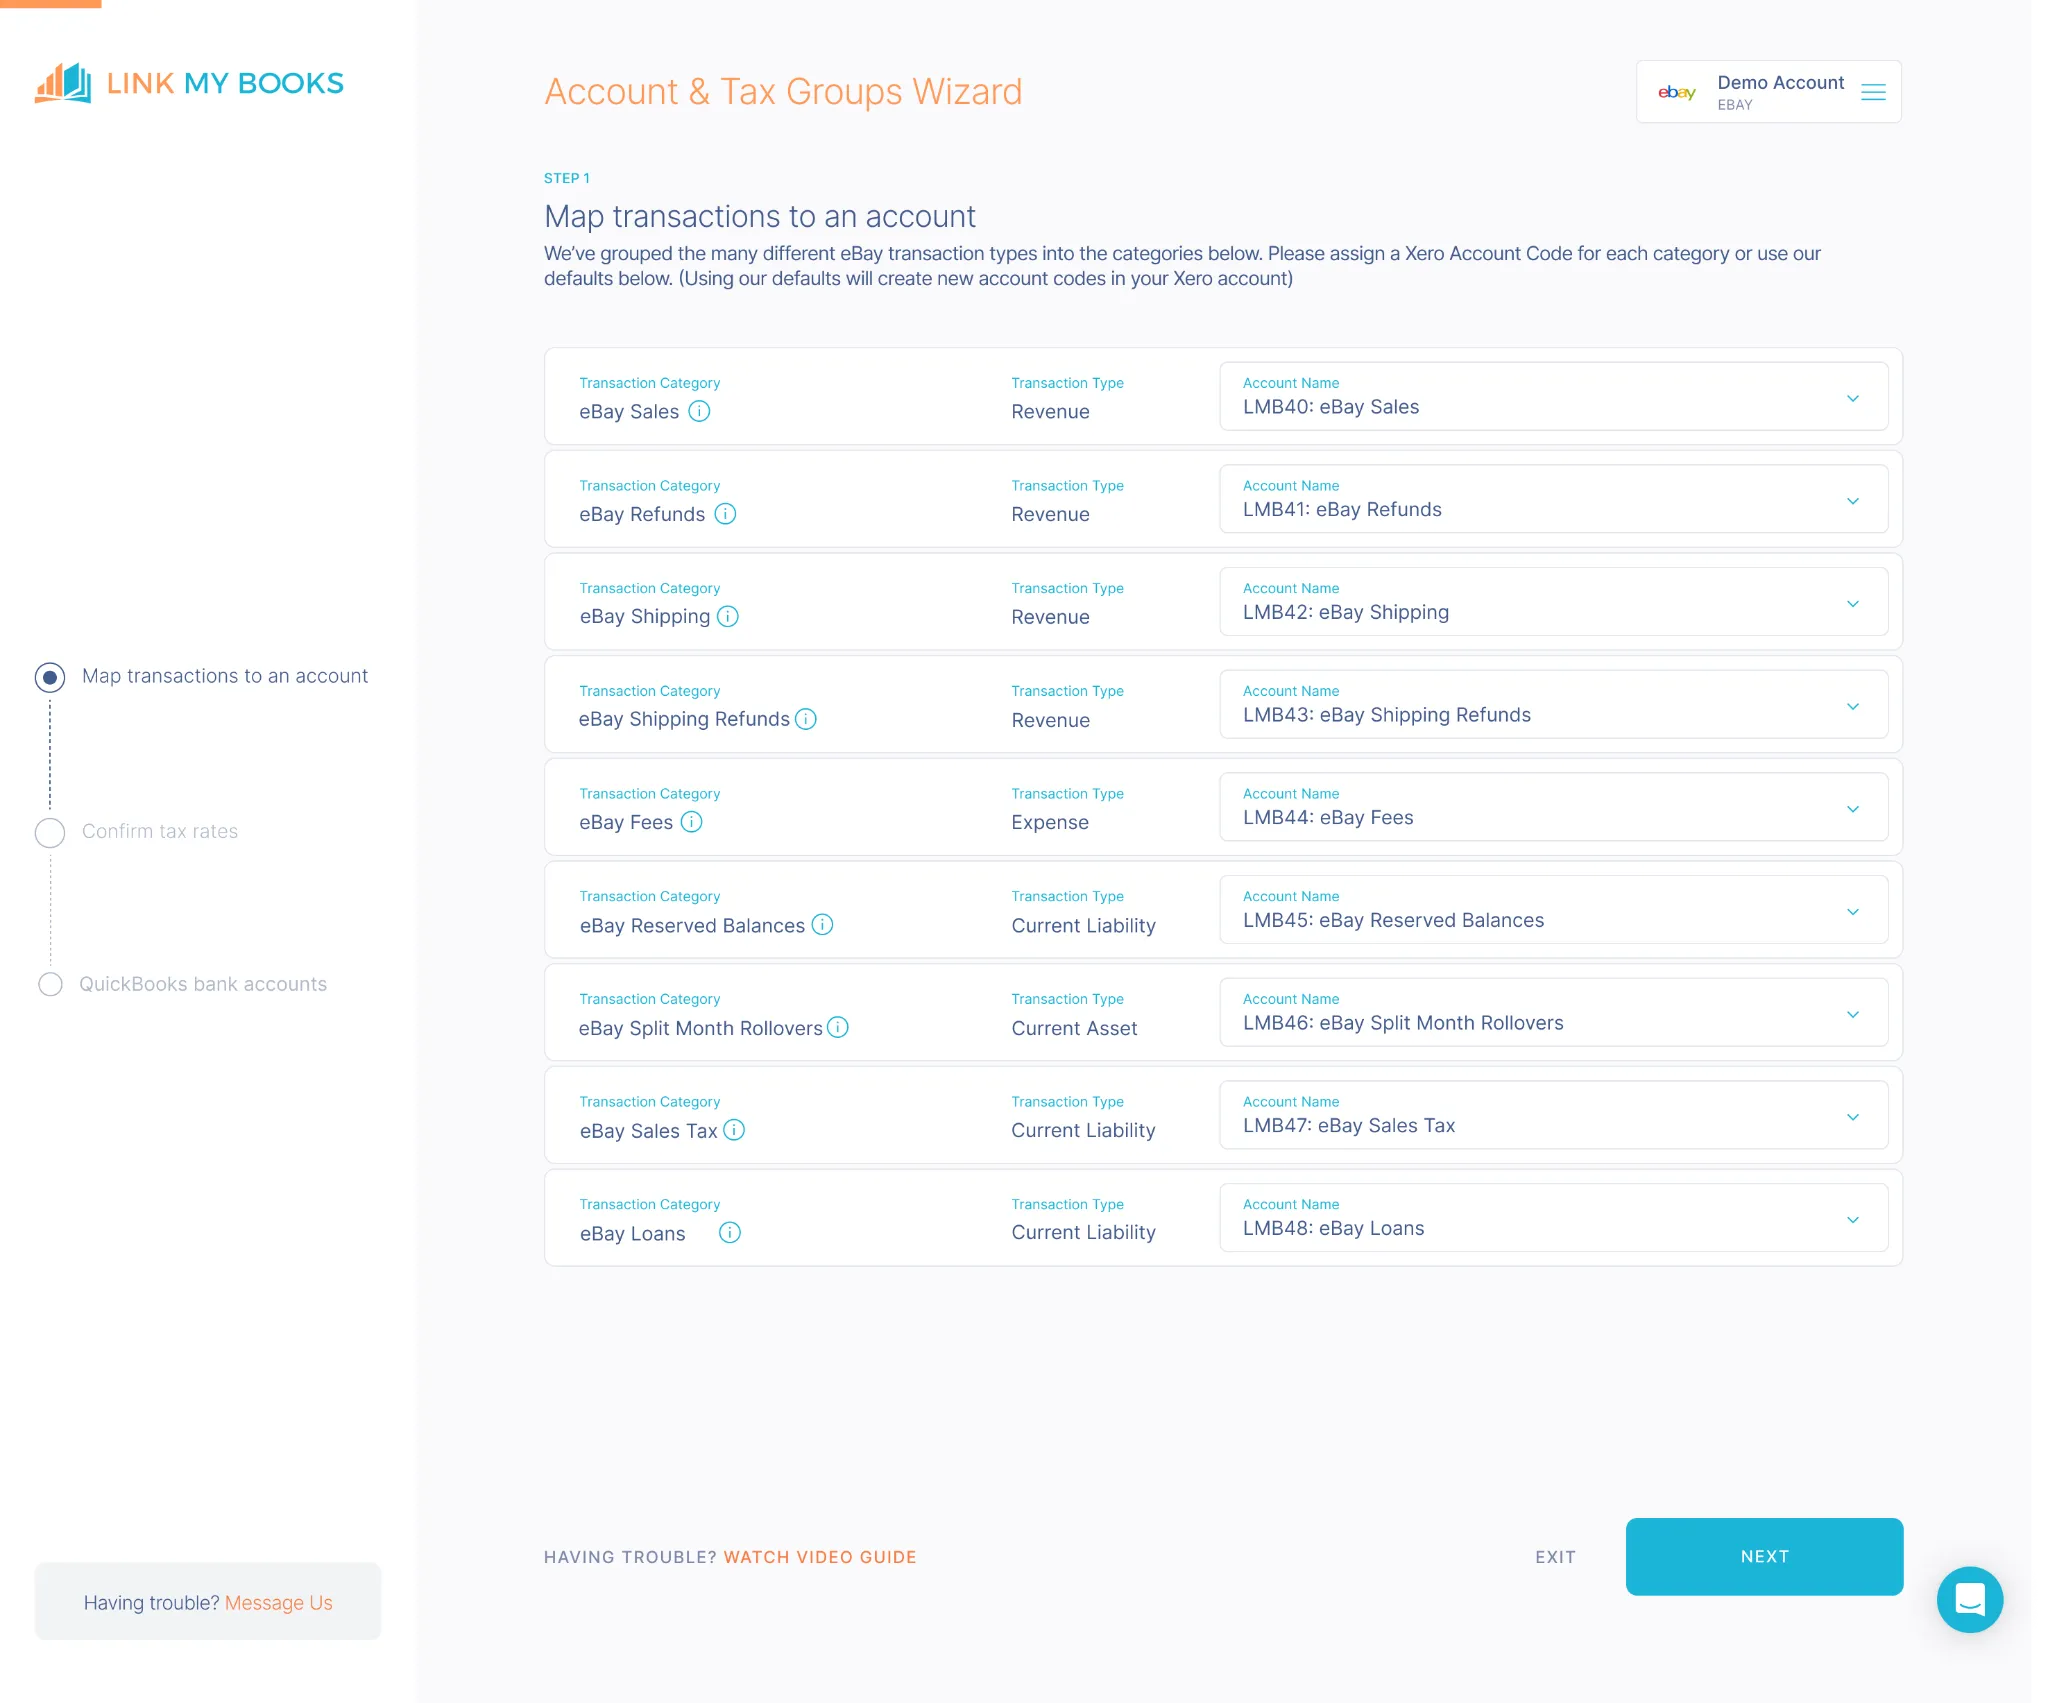The image size is (2048, 1703).
Task: Open the LMB47: eBay Sales Tax dropdown
Action: tap(1553, 1115)
